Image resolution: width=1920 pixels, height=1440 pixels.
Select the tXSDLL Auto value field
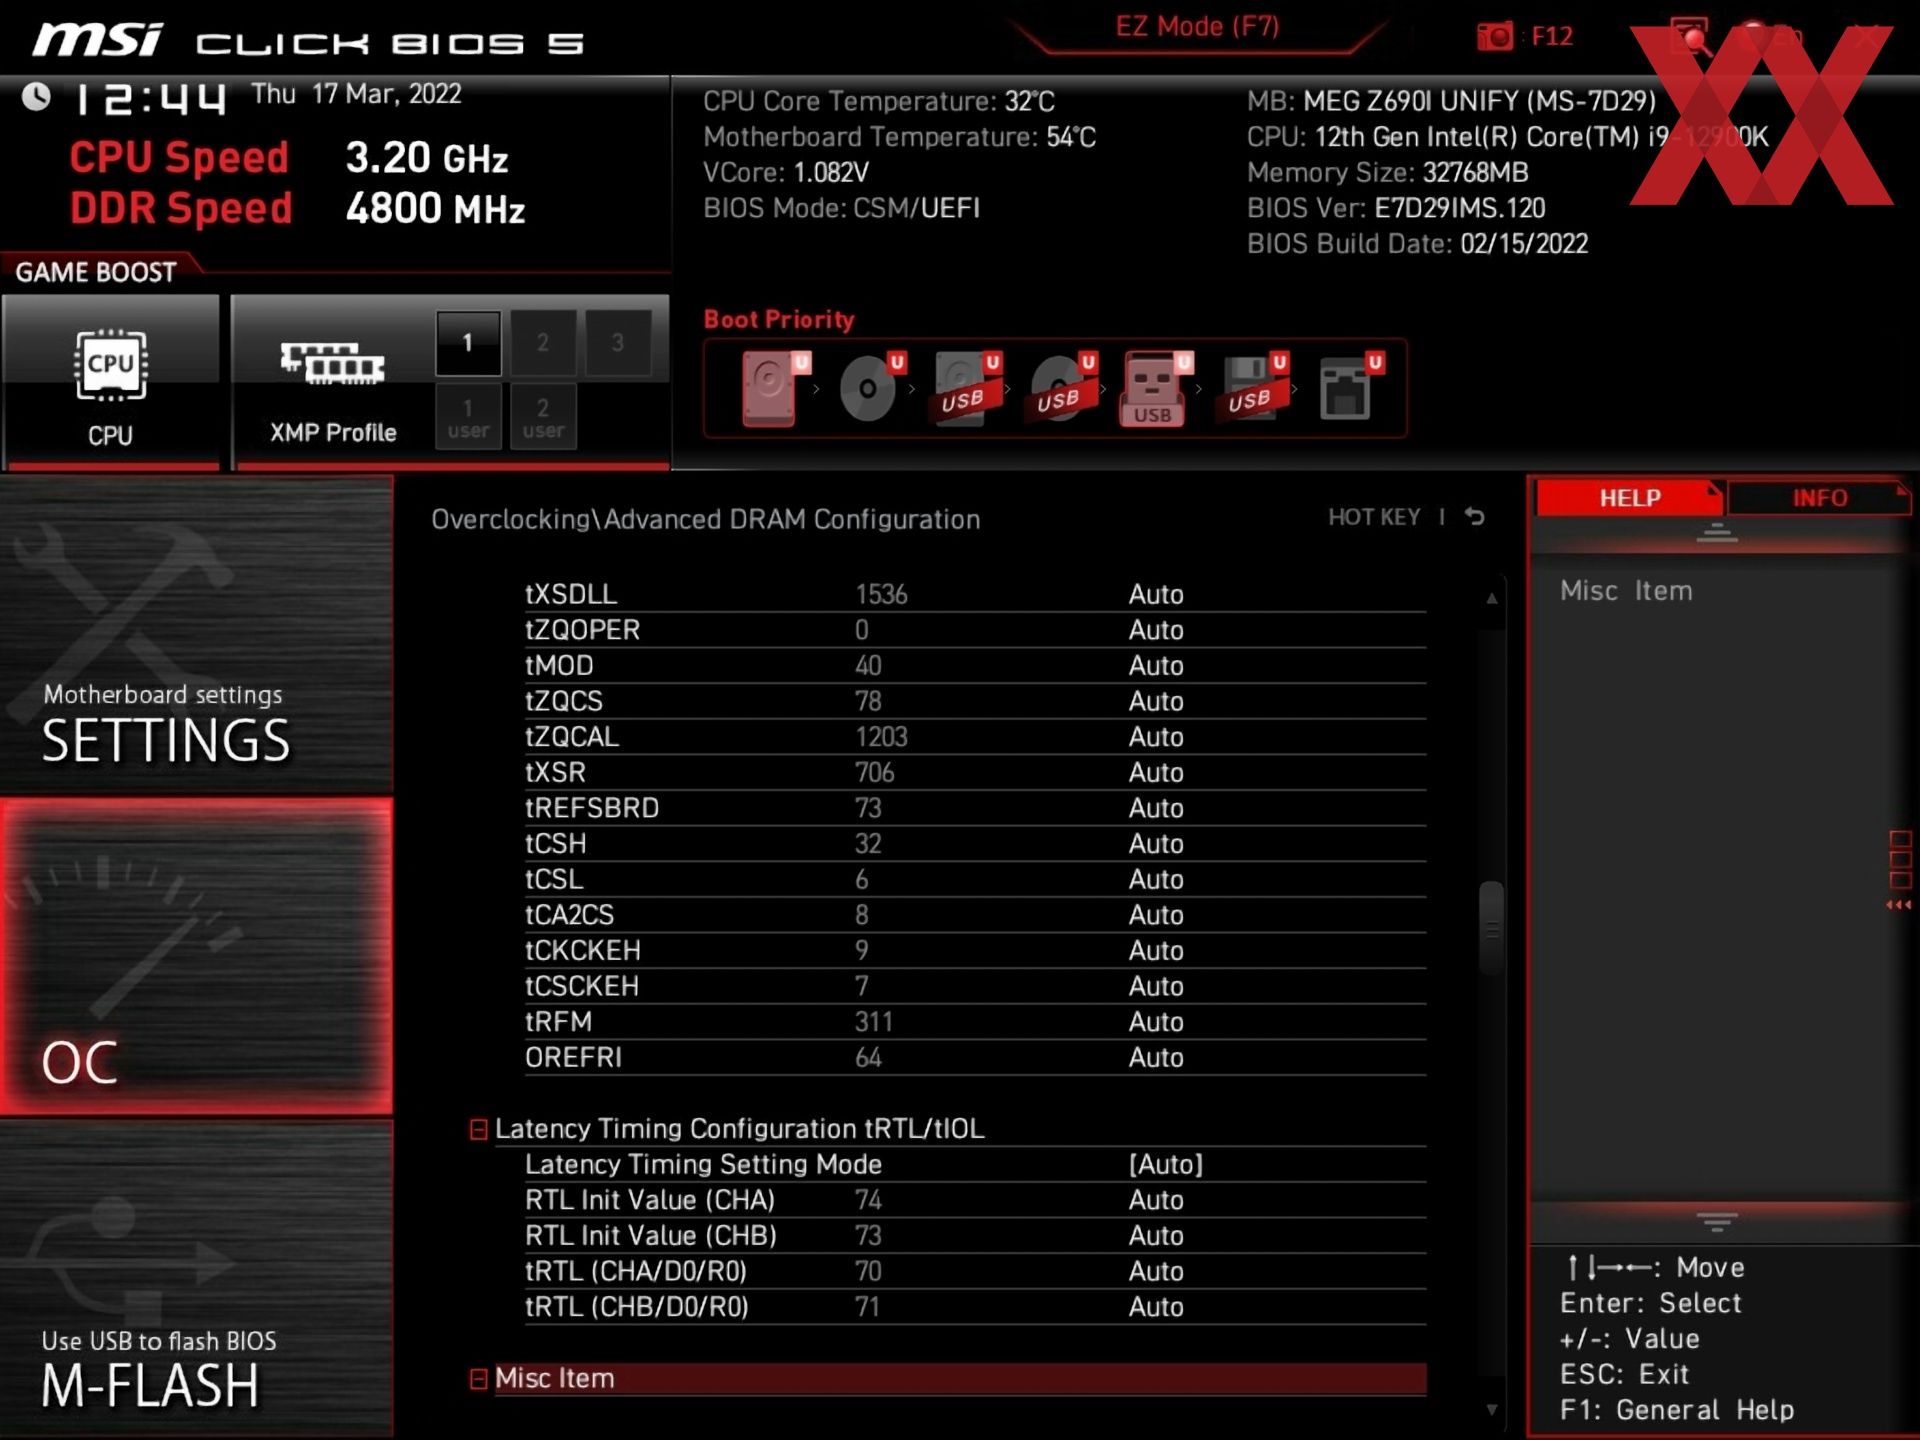(1156, 595)
